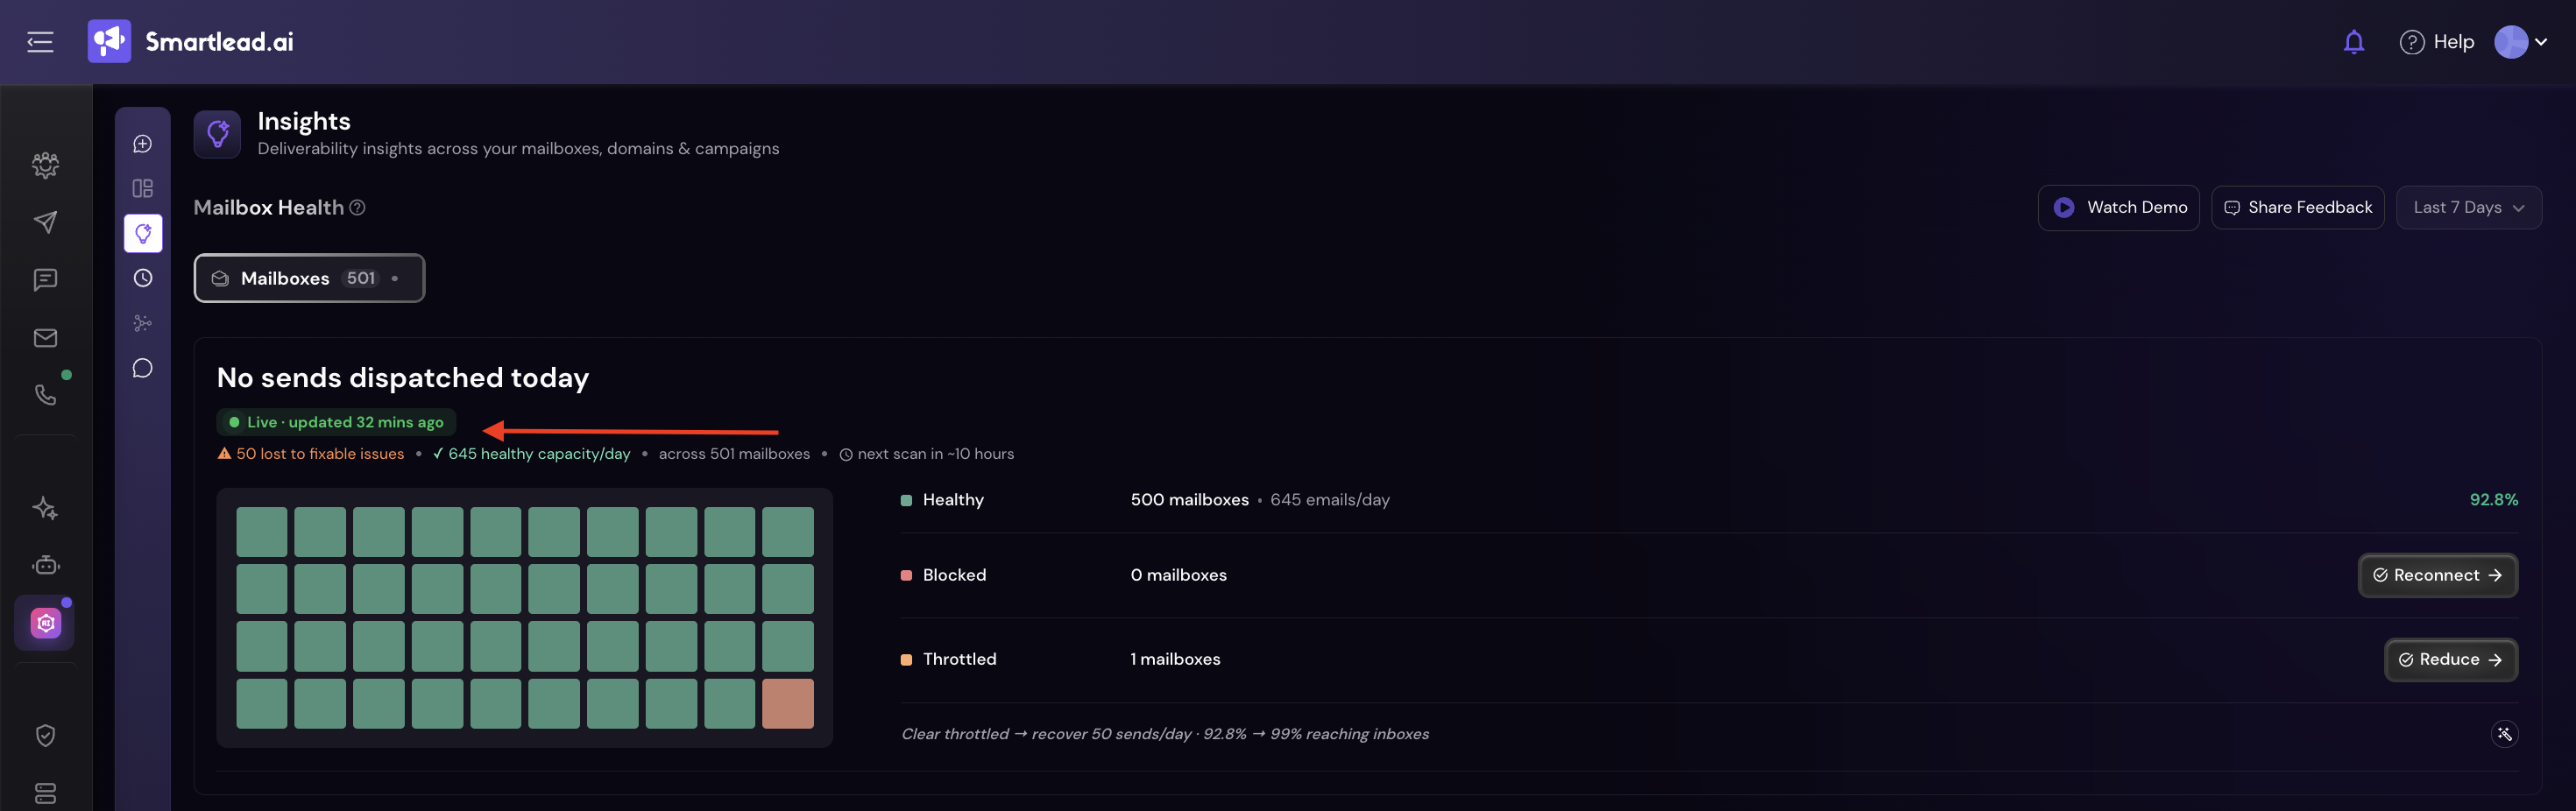
Task: Click the Help menu item
Action: coord(2436,42)
